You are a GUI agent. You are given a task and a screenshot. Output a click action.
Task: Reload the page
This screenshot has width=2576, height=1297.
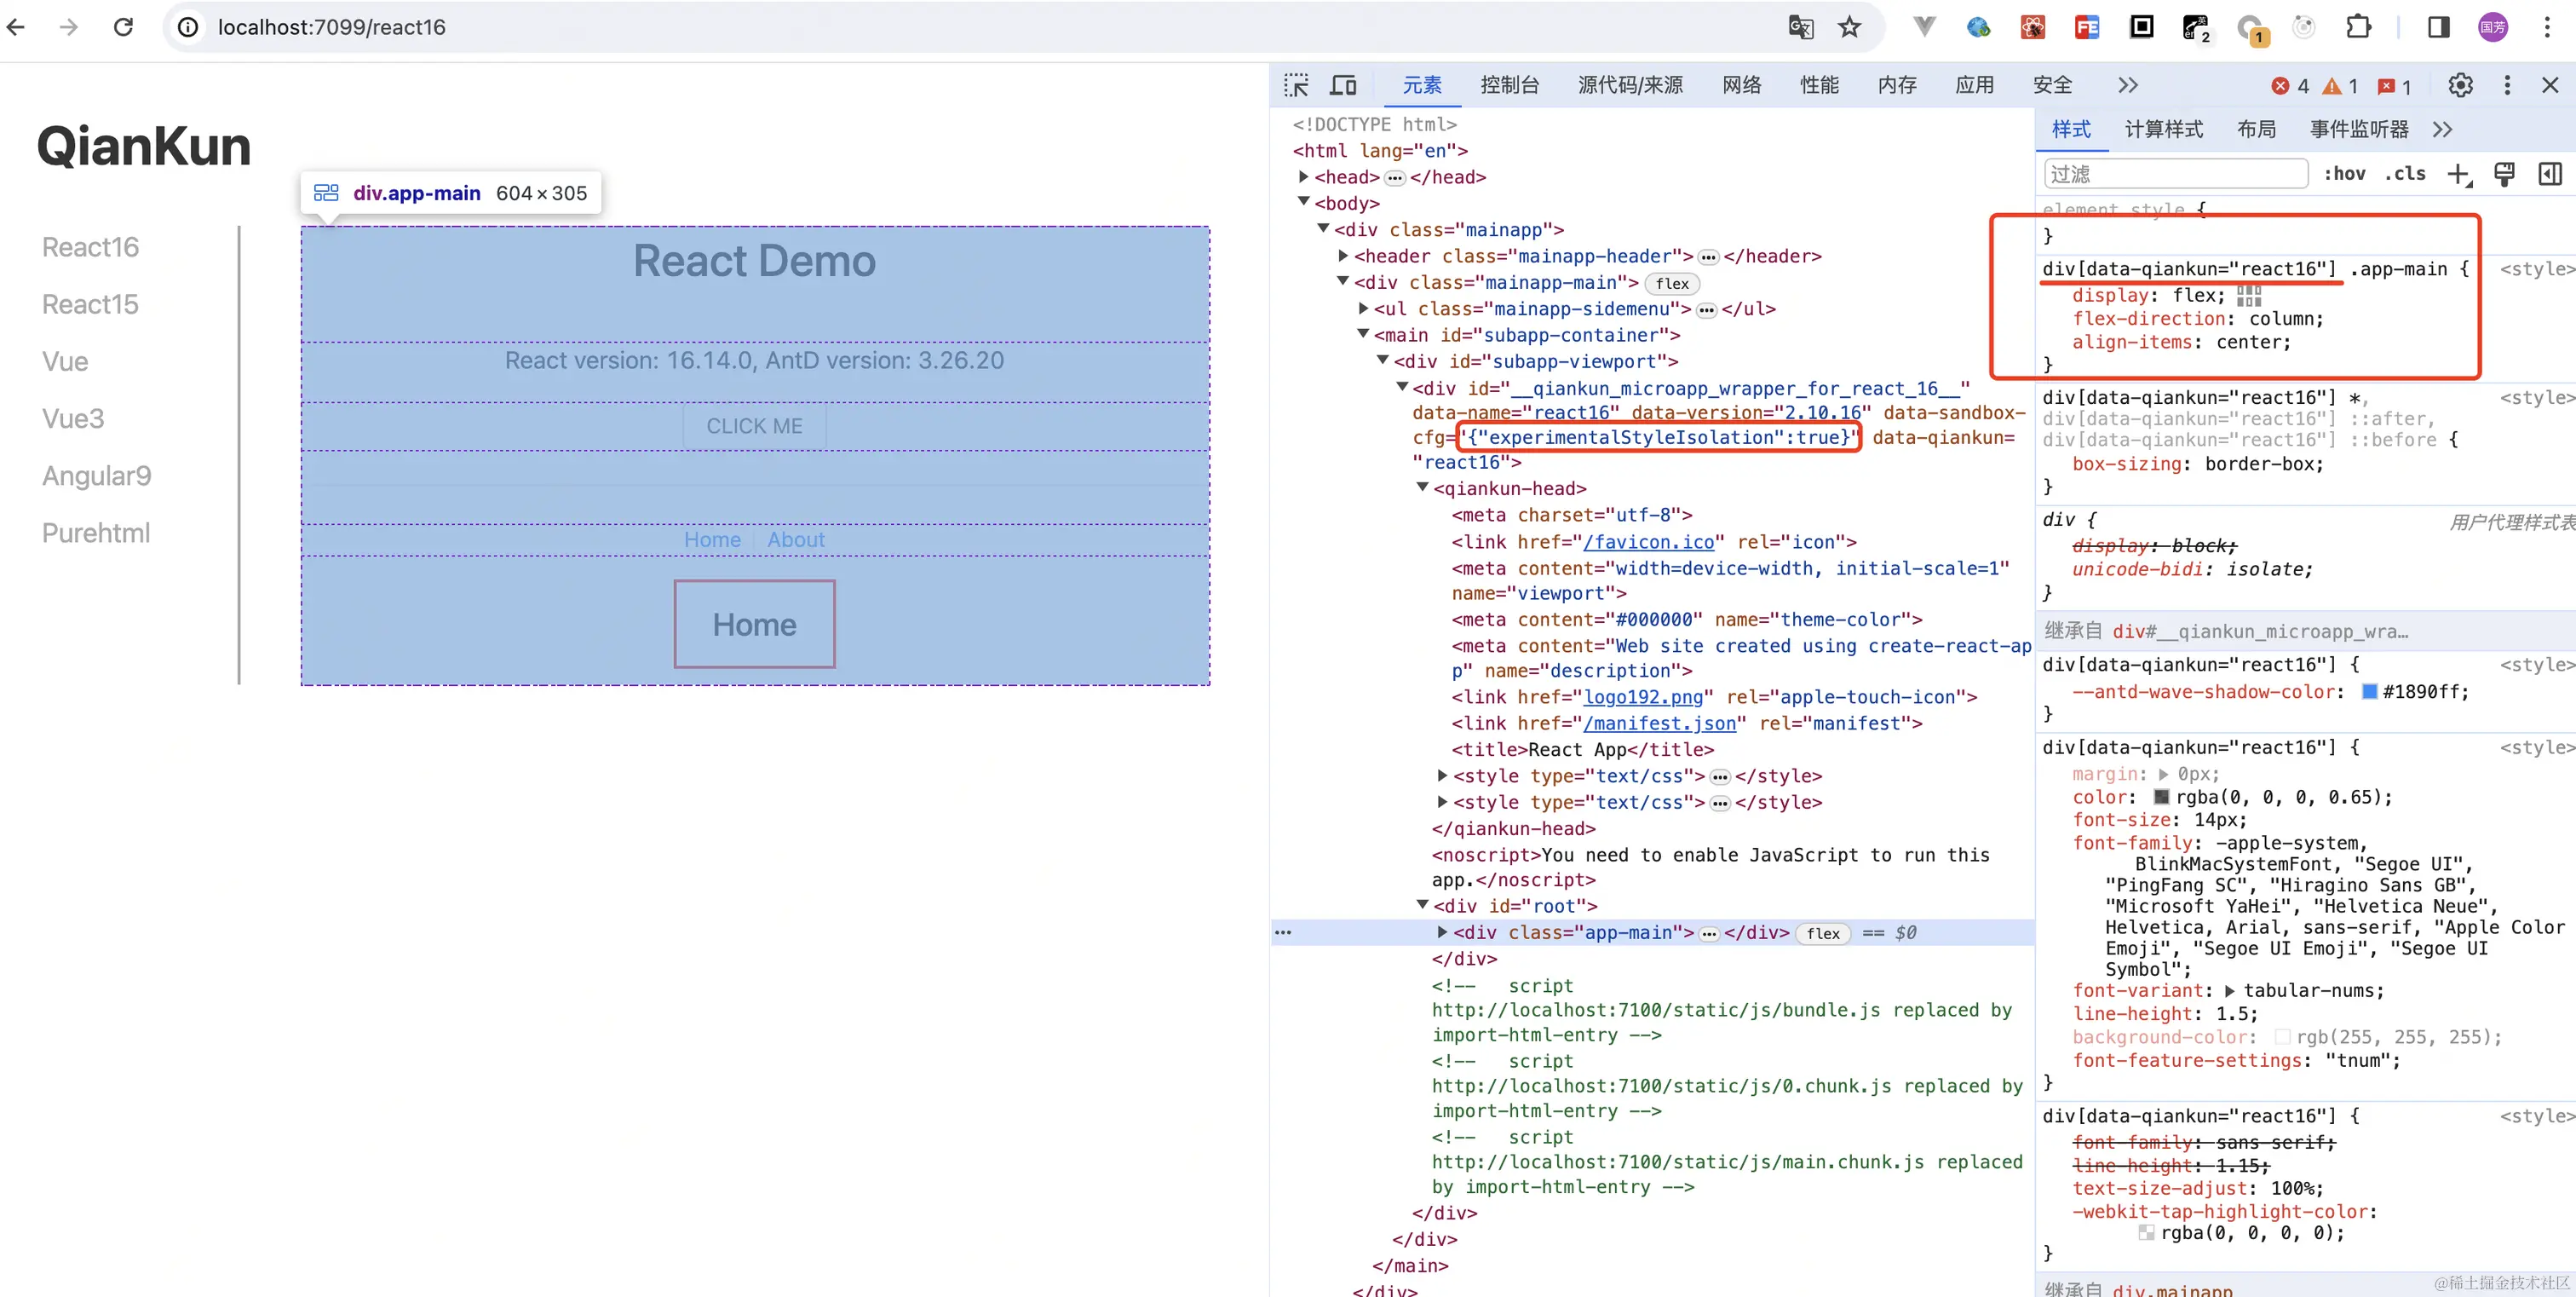(x=124, y=27)
